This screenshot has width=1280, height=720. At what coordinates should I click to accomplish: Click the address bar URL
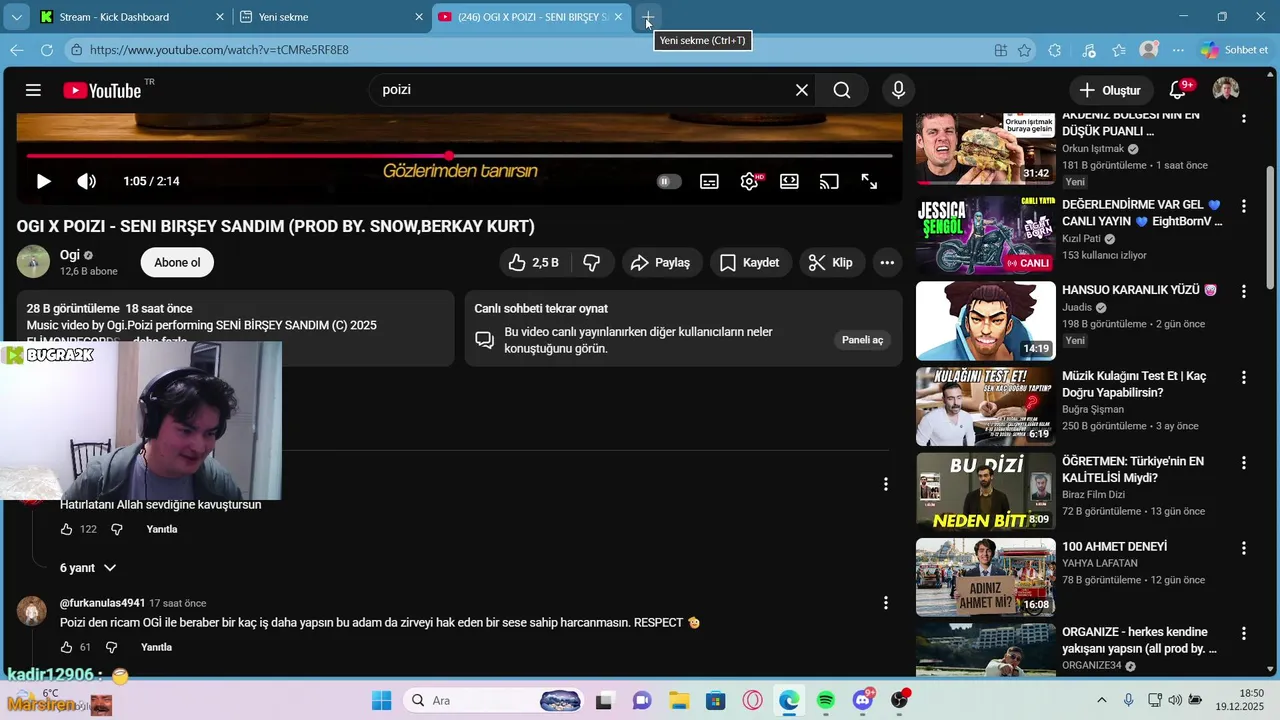[x=219, y=50]
